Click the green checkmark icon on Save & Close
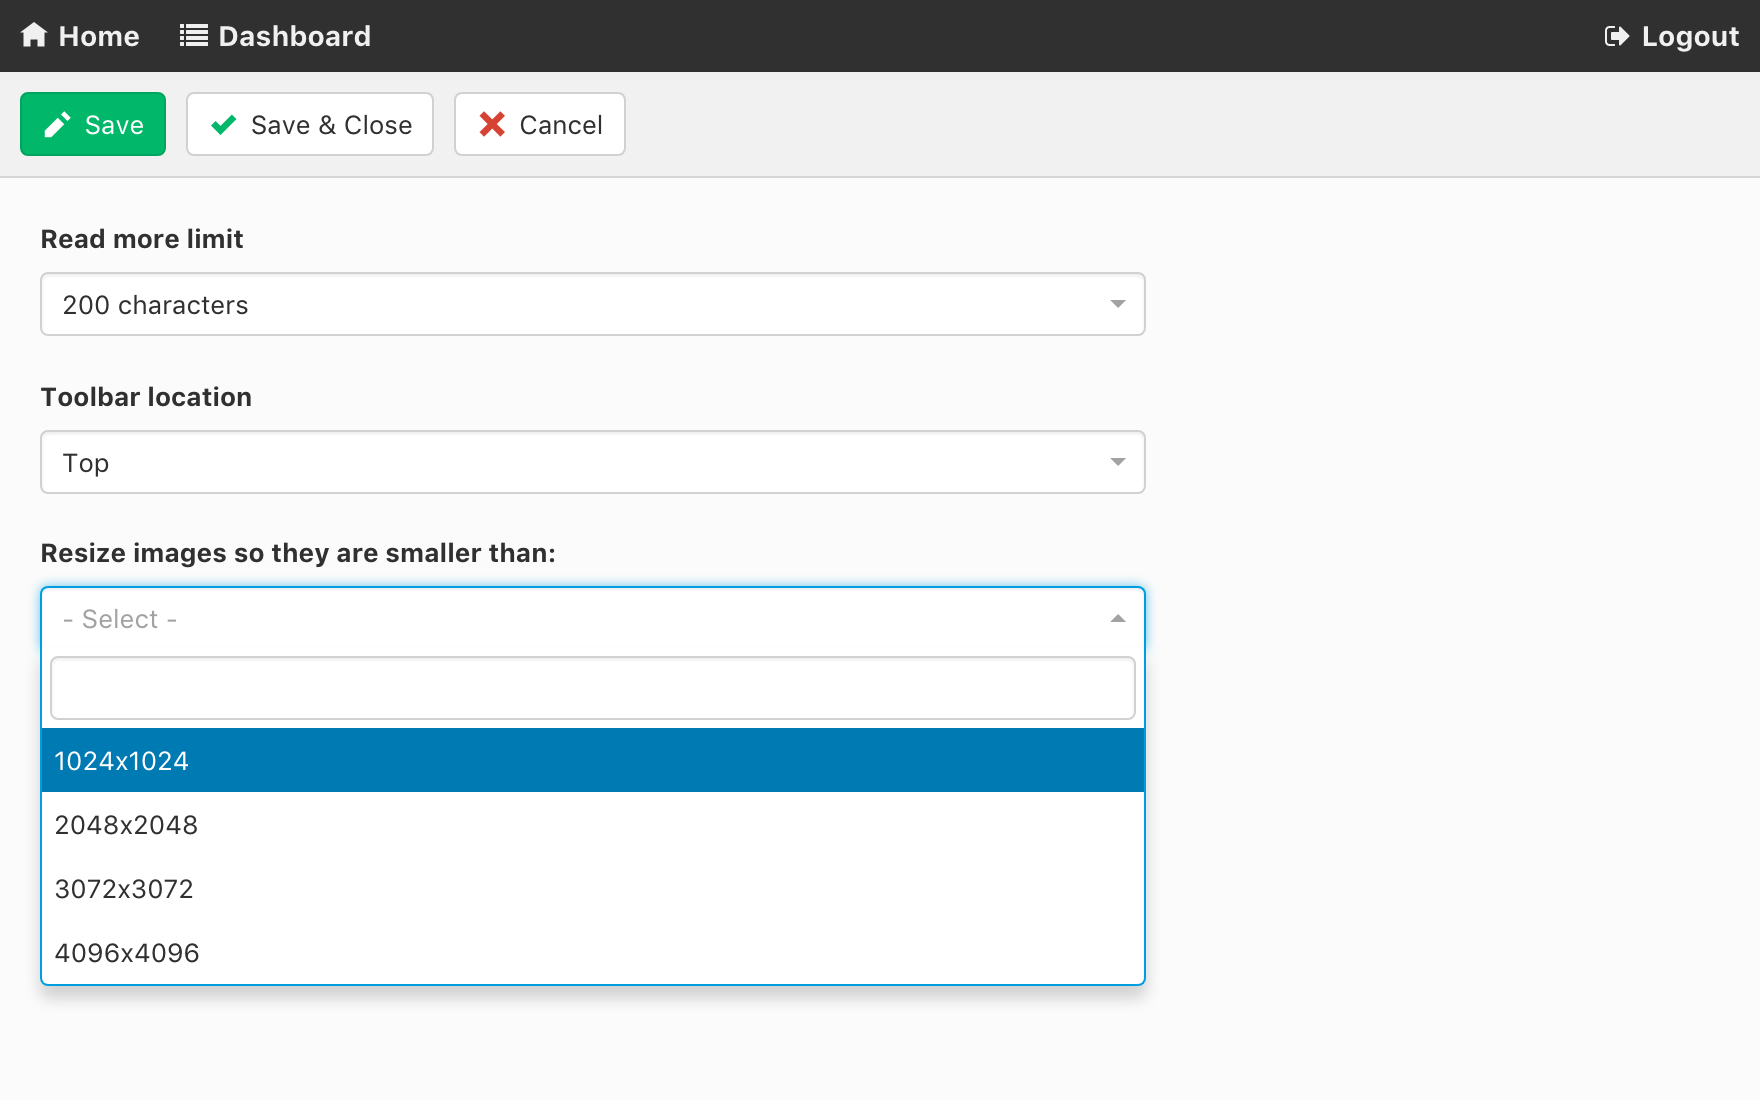1760x1100 pixels. [x=224, y=125]
